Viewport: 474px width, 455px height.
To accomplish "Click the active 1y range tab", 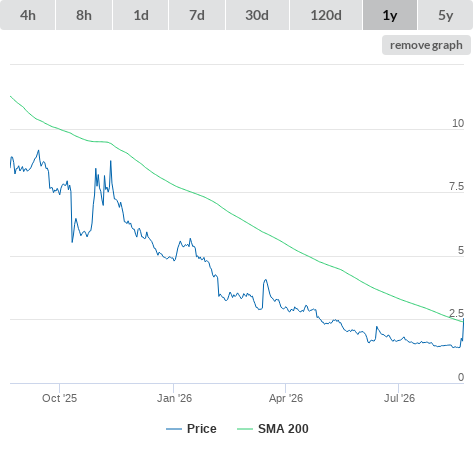I will point(390,15).
